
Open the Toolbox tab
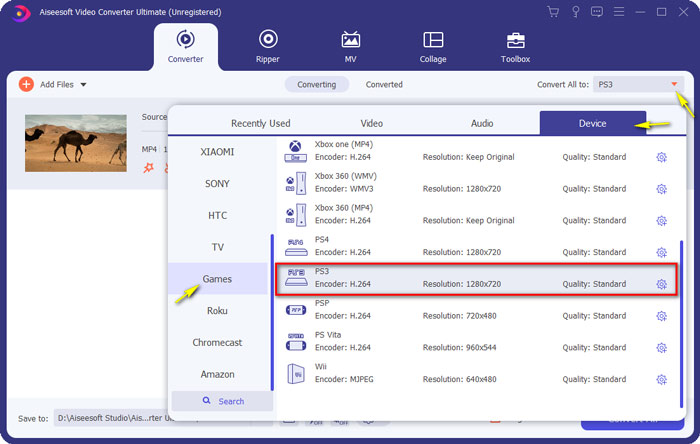point(515,47)
